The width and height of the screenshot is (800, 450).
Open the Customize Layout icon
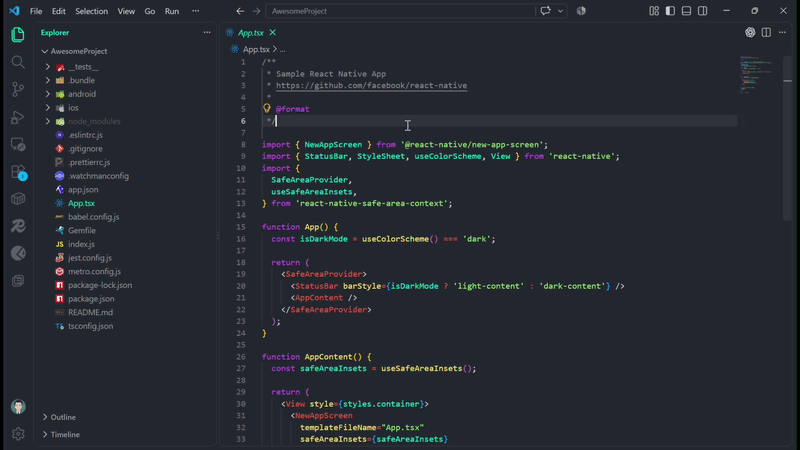pyautogui.click(x=654, y=11)
